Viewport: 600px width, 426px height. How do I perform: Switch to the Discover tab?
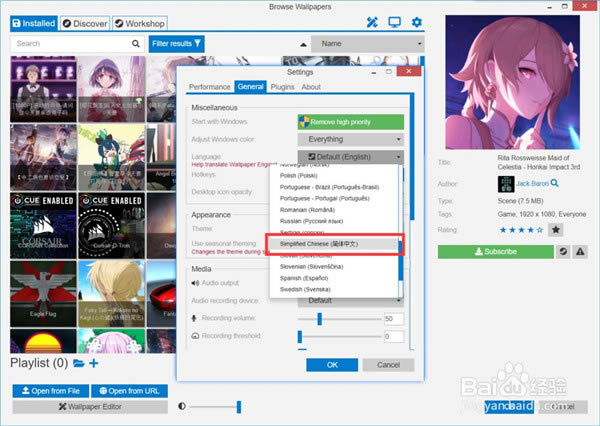85,23
